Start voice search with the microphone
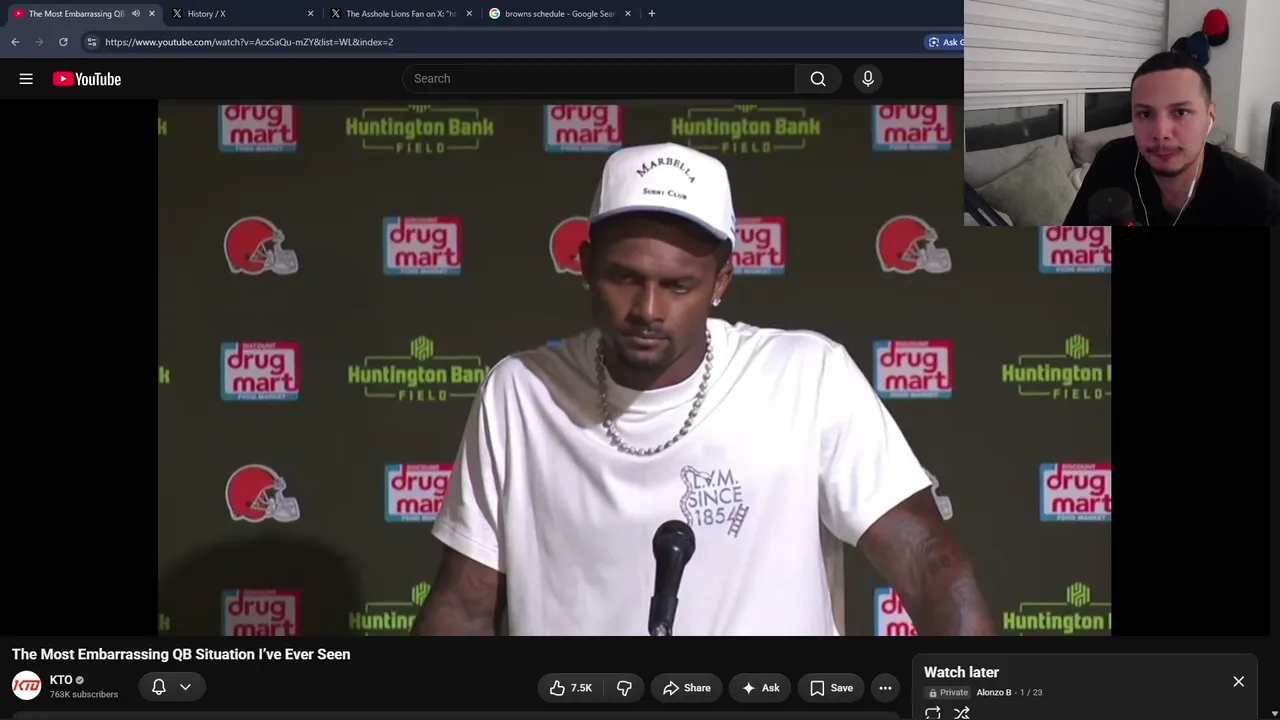 868,79
